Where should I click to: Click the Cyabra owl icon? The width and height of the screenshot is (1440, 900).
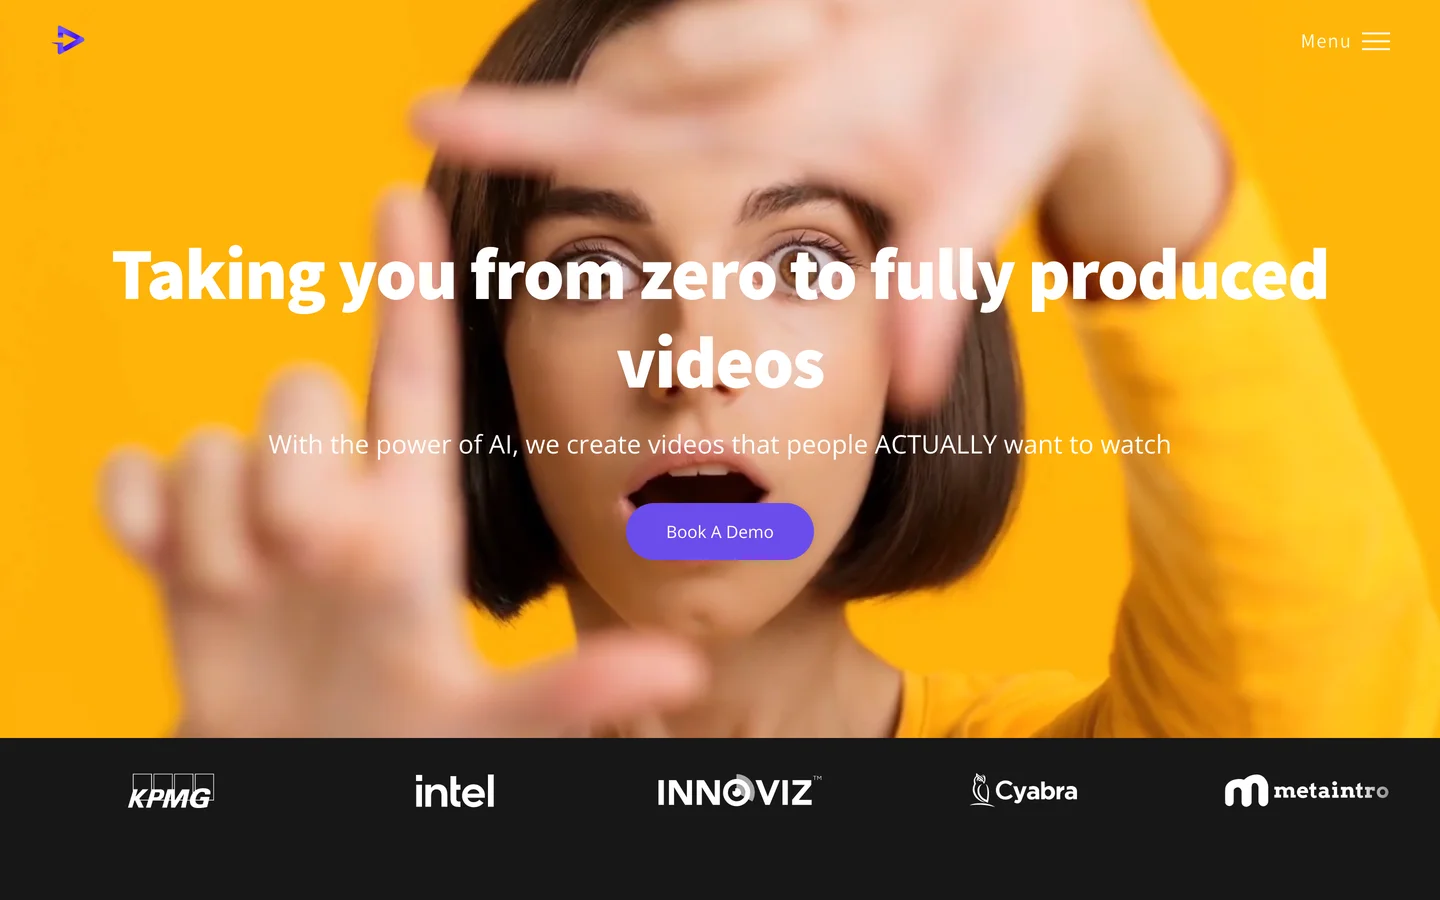(981, 790)
